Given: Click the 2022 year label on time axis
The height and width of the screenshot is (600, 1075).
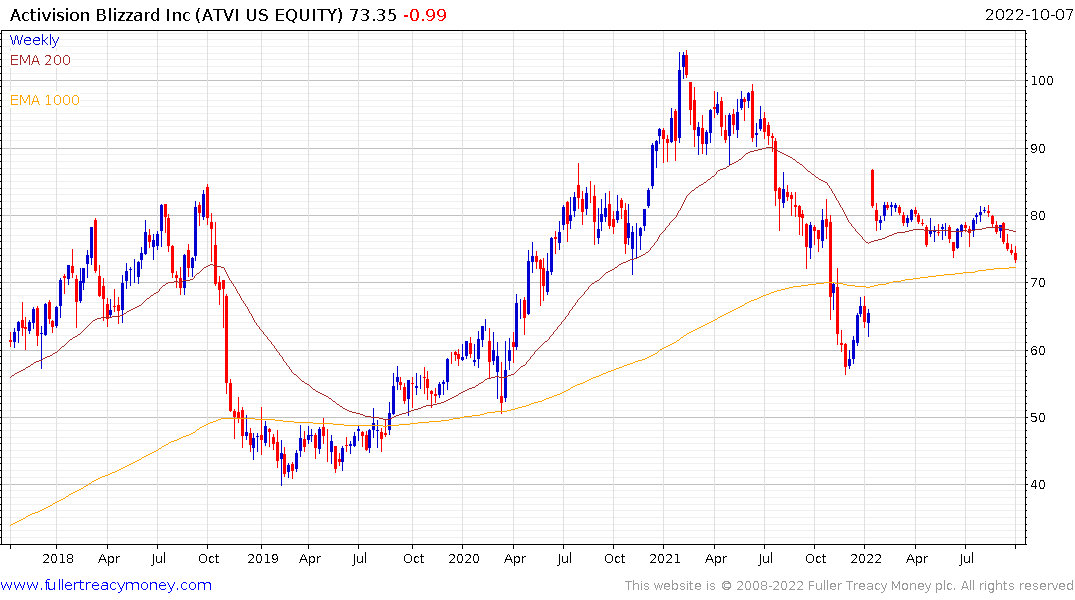Looking at the screenshot, I should (866, 558).
